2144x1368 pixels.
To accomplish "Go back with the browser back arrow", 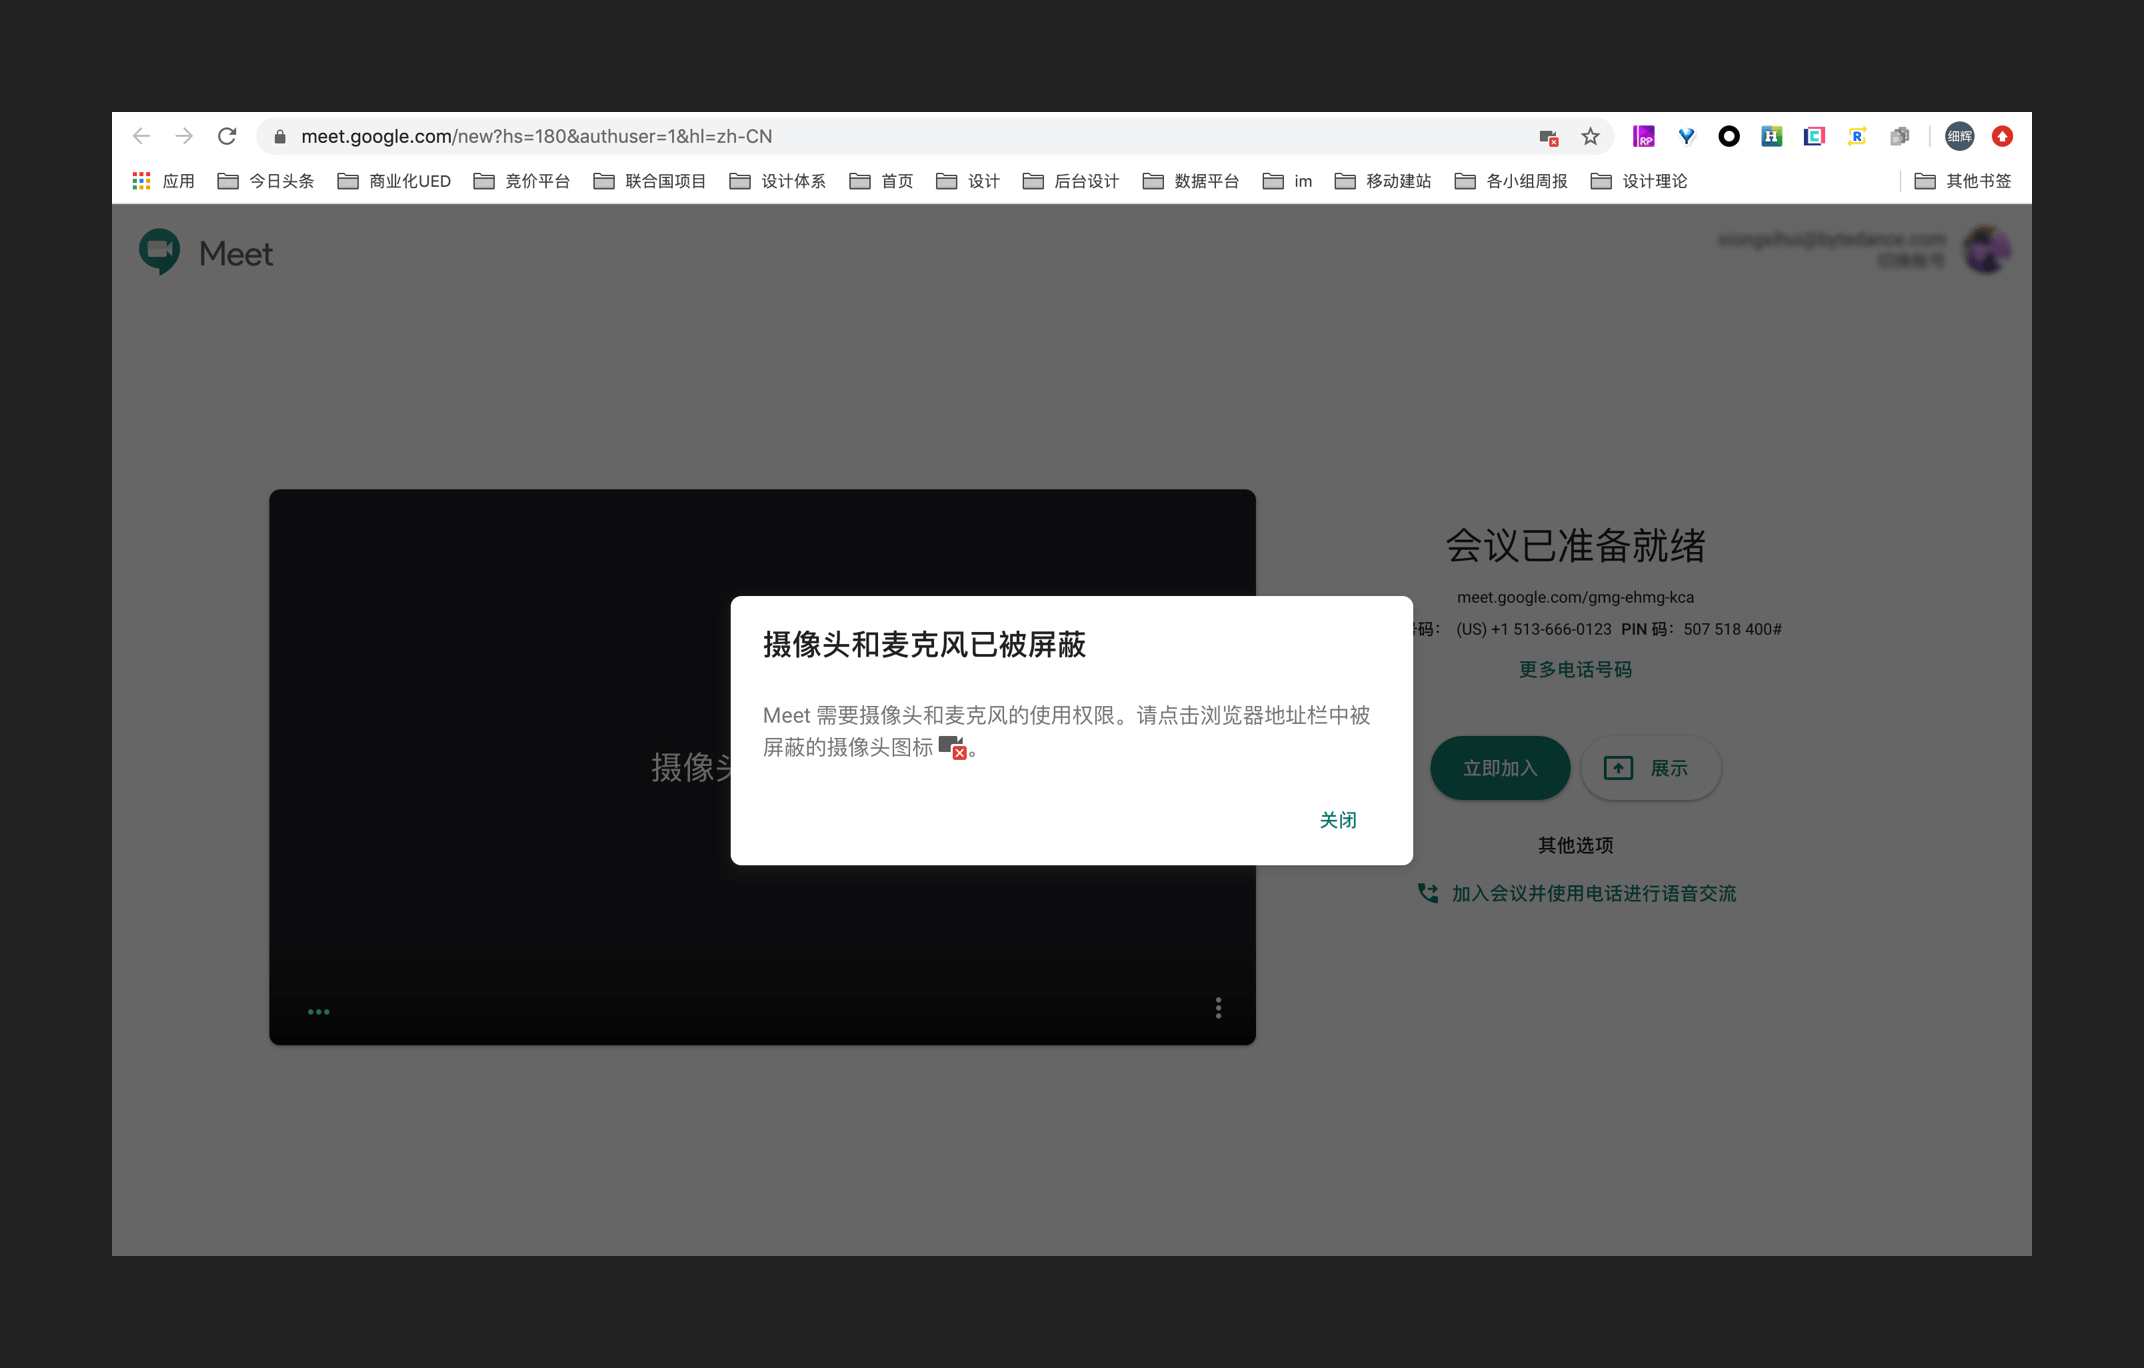I will [x=141, y=136].
